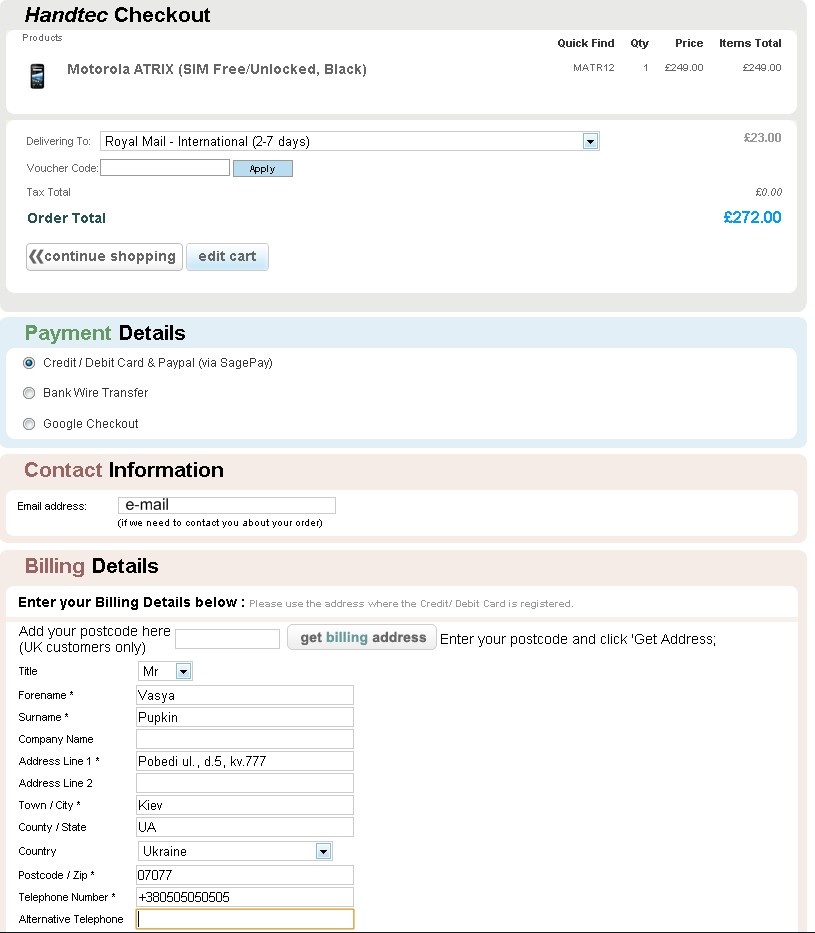Click the Motorola ATRIX phone thumbnail

pyautogui.click(x=37, y=76)
